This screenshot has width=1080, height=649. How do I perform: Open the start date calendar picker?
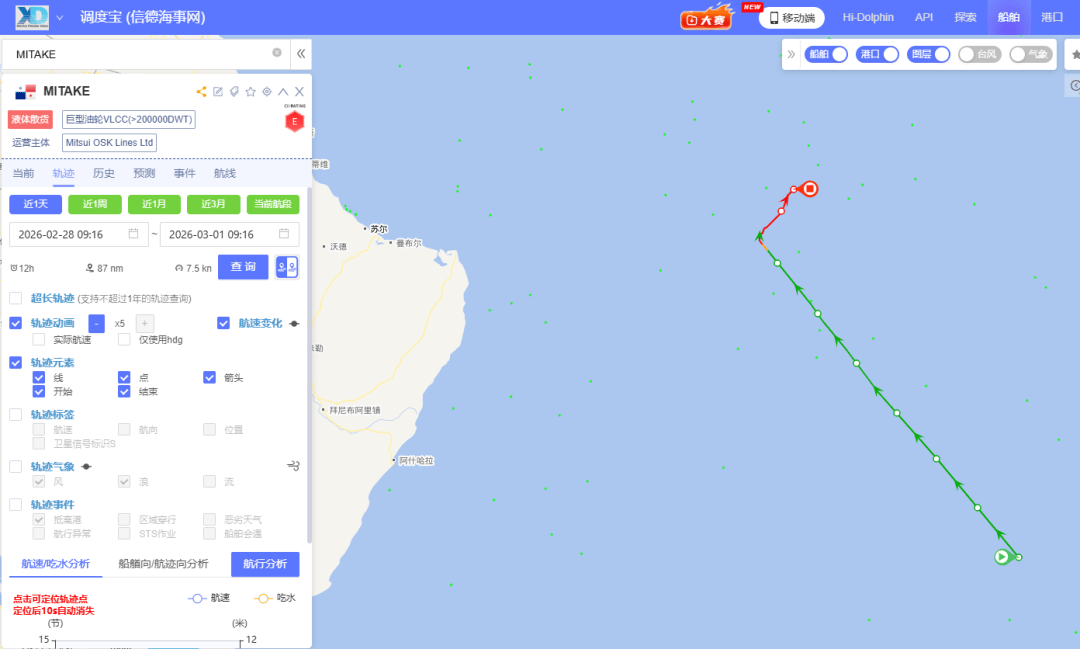click(134, 234)
